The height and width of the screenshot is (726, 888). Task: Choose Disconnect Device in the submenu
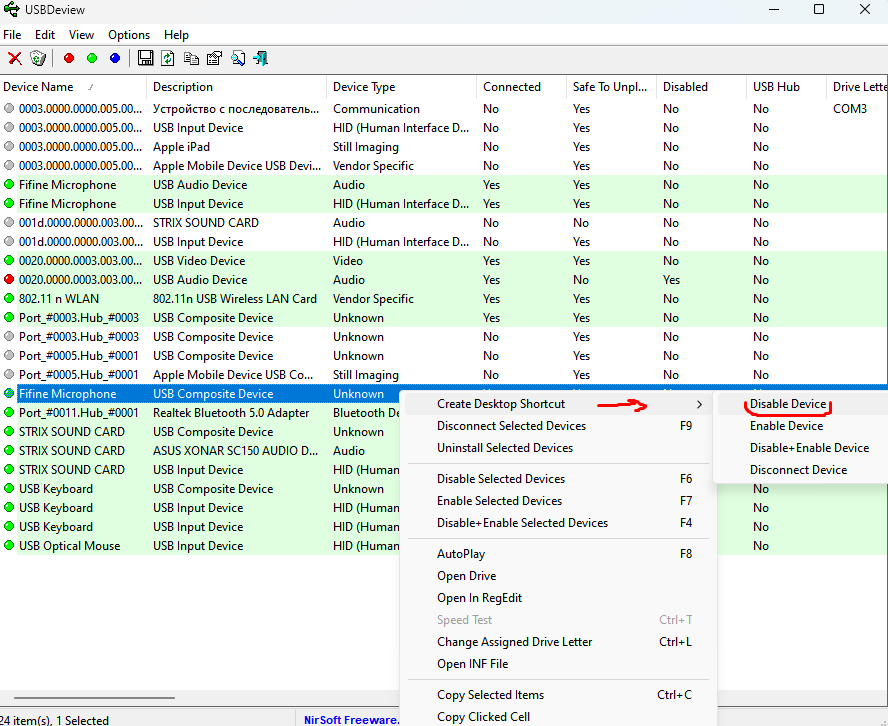799,470
